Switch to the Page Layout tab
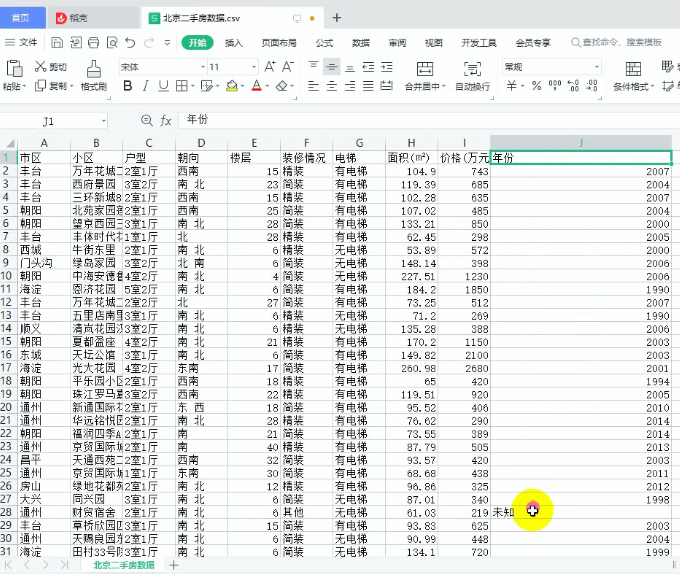 tap(279, 43)
